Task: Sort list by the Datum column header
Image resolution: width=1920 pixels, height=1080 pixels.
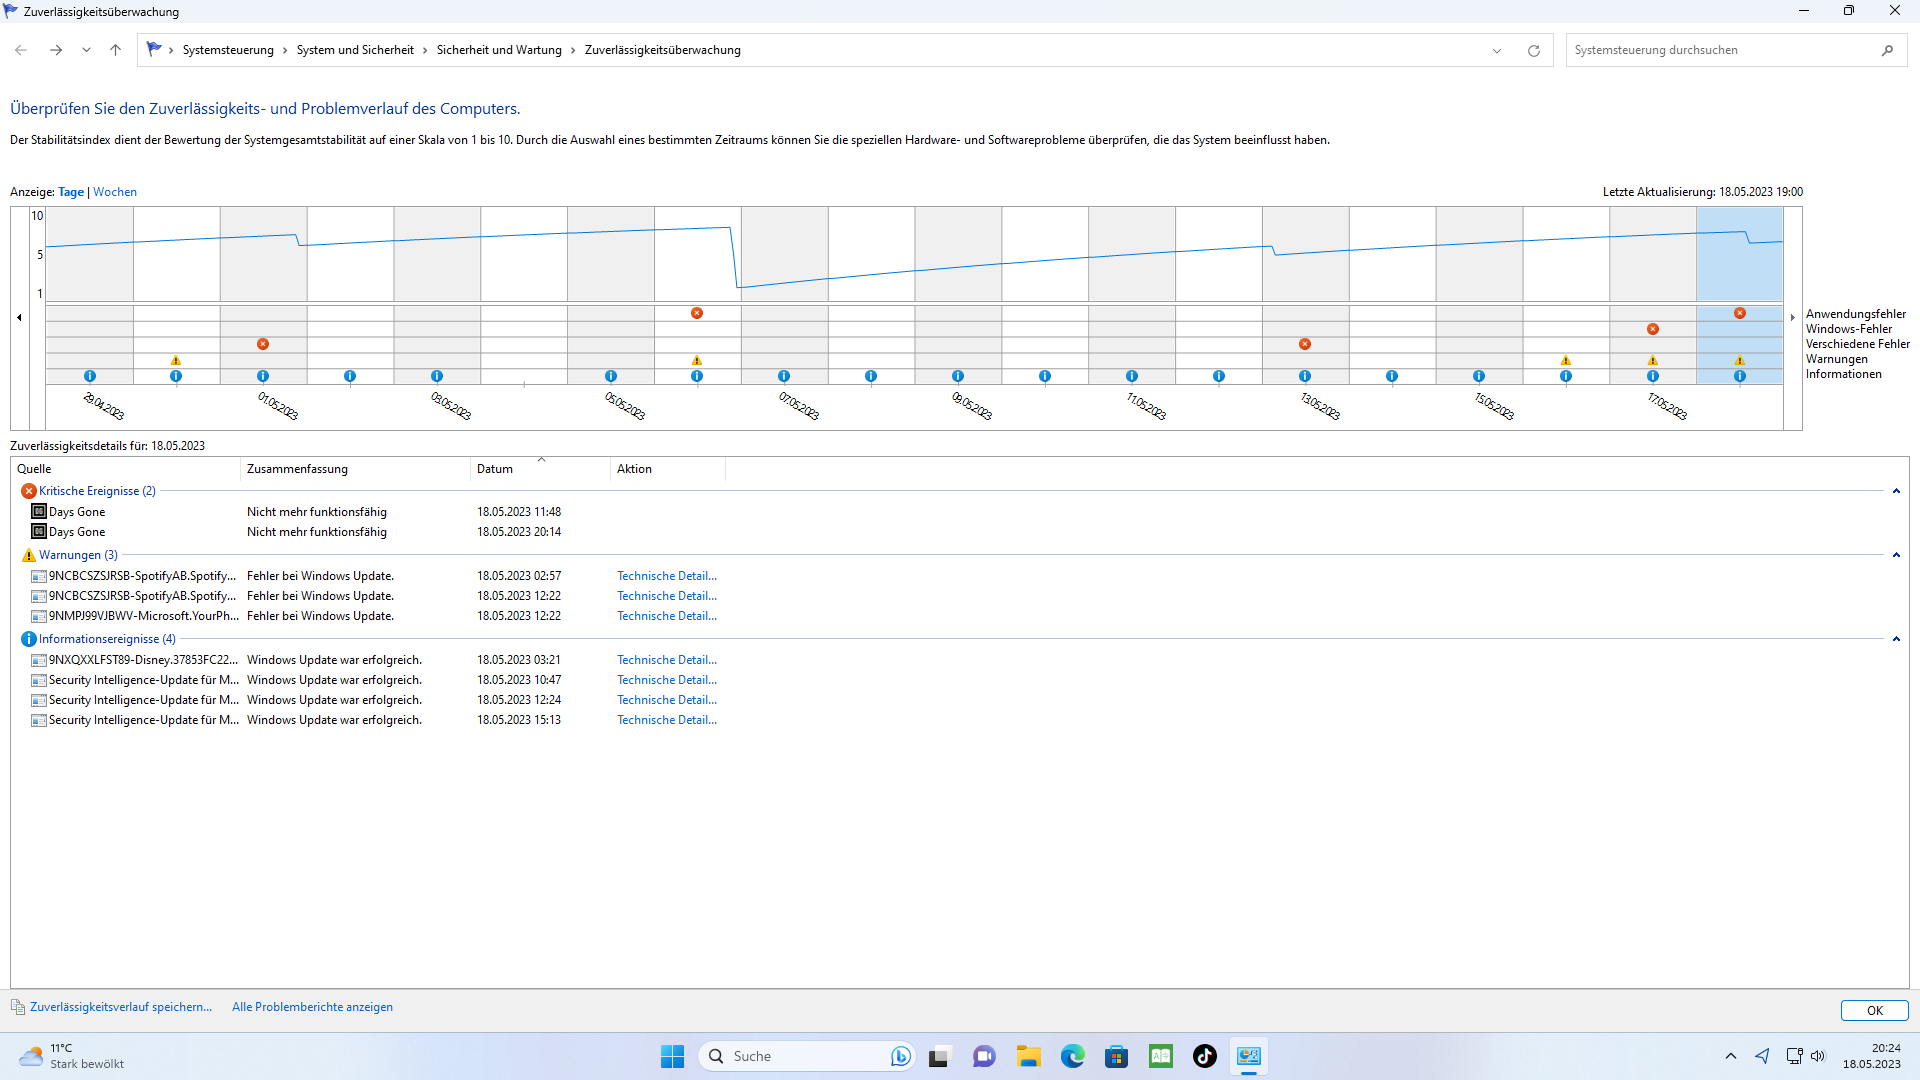Action: point(495,469)
